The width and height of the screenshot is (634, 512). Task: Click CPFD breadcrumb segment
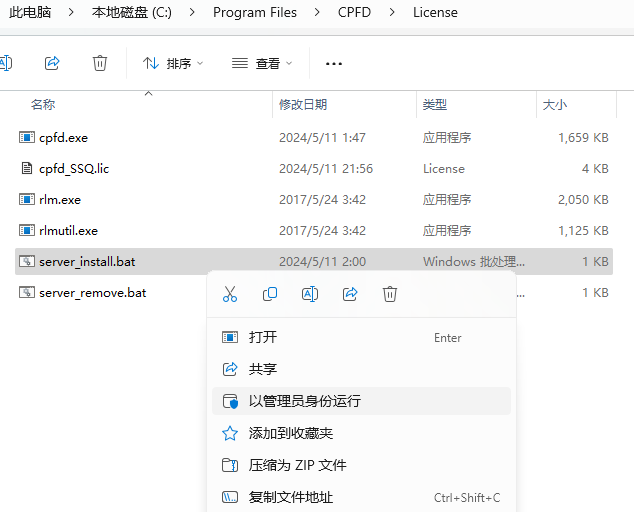354,12
